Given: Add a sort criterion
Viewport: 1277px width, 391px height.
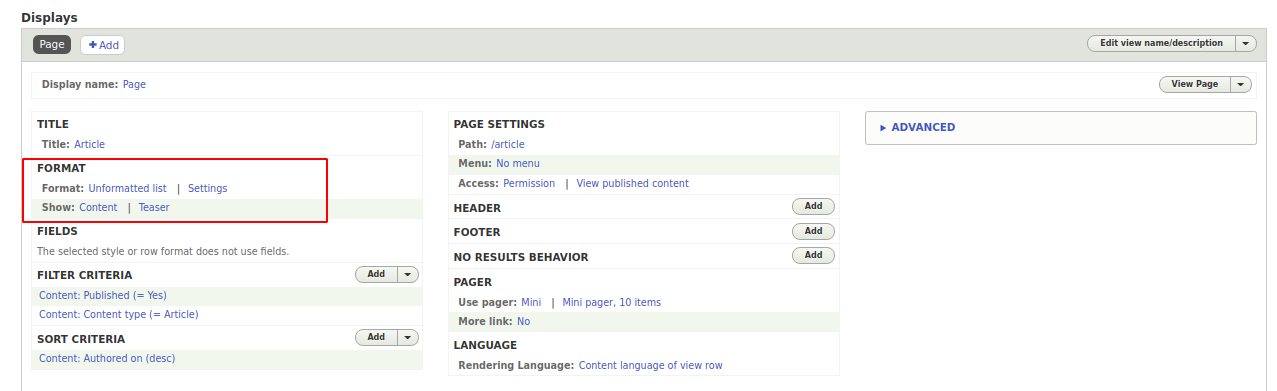Looking at the screenshot, I should 376,337.
